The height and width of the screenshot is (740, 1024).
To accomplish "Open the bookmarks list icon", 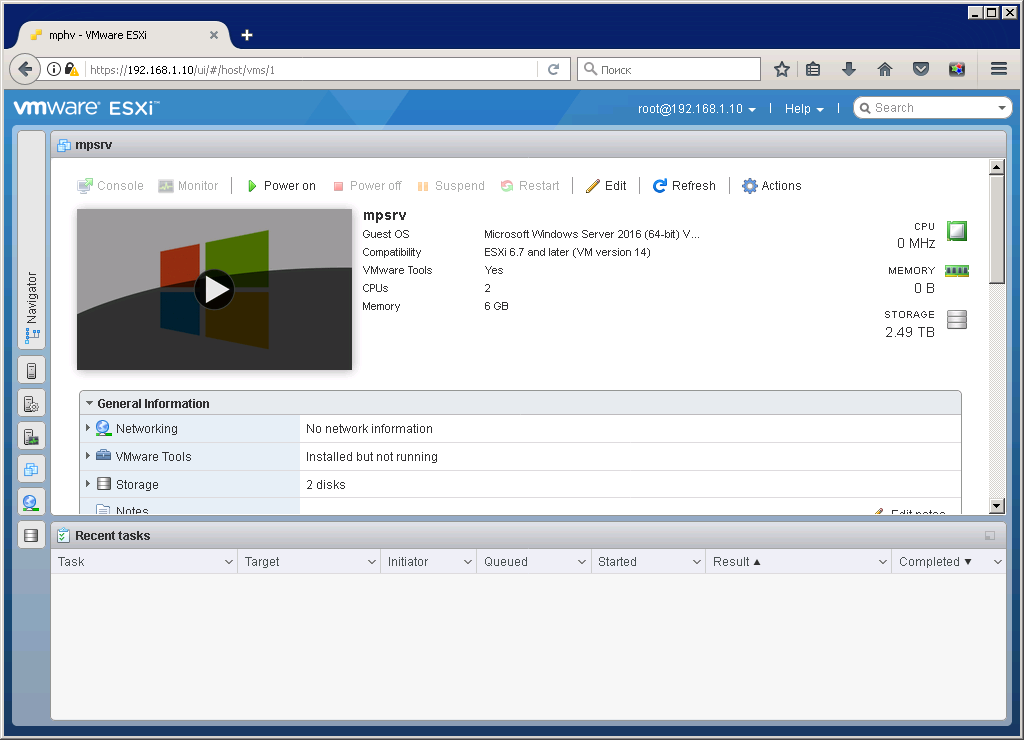I will click(x=813, y=69).
